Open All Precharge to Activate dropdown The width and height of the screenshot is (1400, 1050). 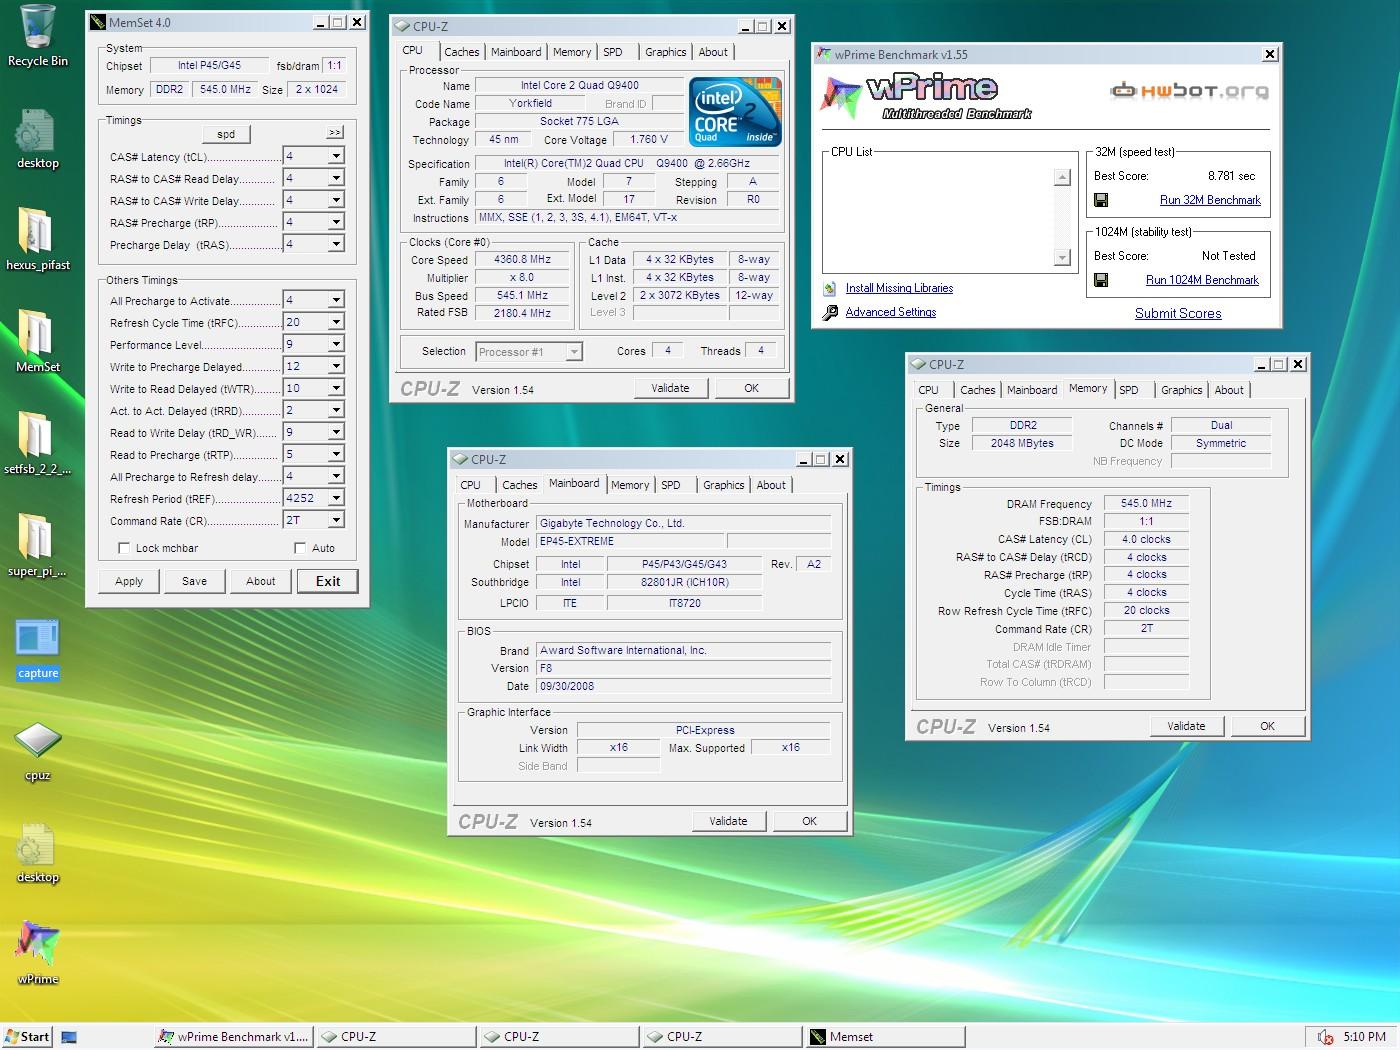[x=336, y=300]
